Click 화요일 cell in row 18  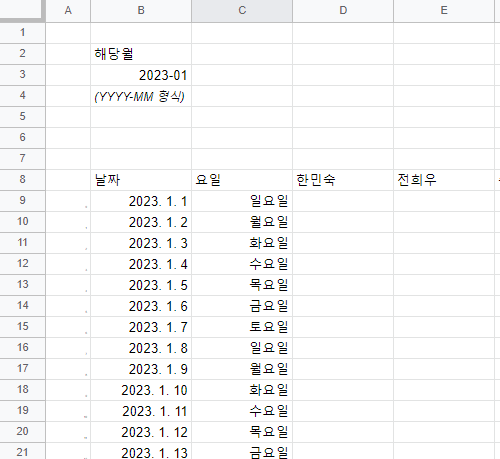click(242, 390)
